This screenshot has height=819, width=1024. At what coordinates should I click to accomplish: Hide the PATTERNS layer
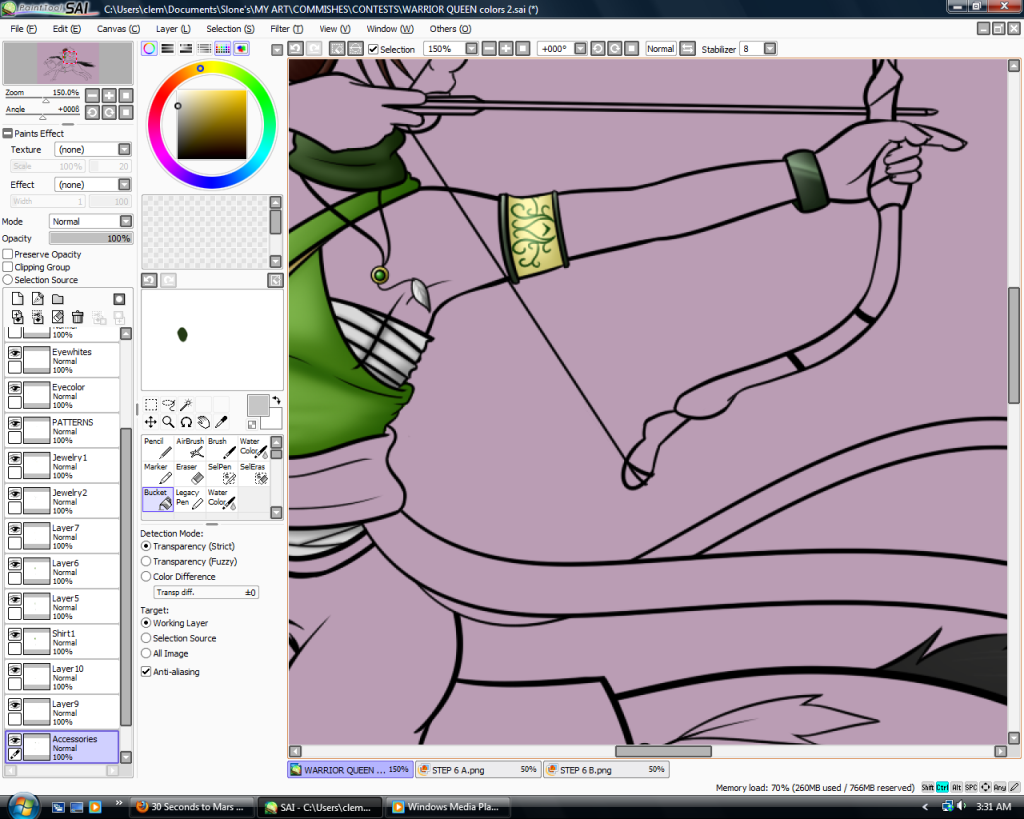click(x=14, y=423)
